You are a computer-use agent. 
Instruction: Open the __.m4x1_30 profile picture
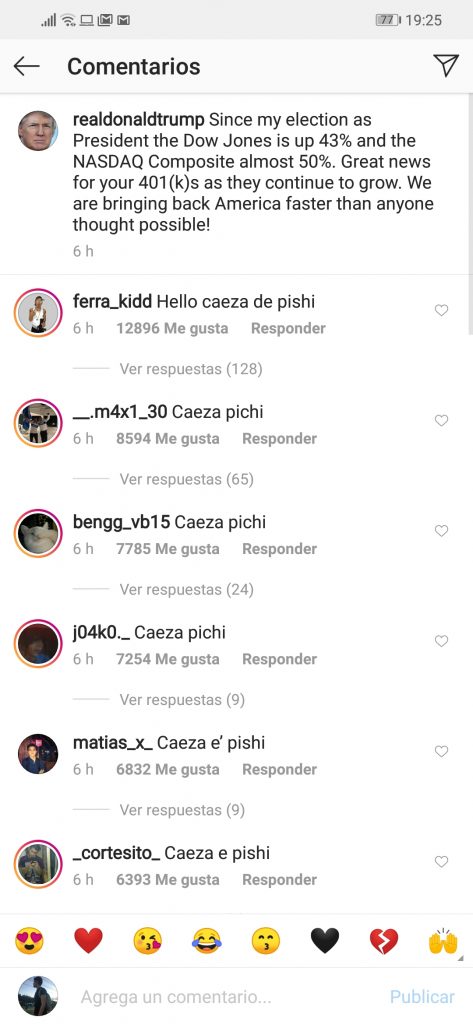(x=38, y=423)
